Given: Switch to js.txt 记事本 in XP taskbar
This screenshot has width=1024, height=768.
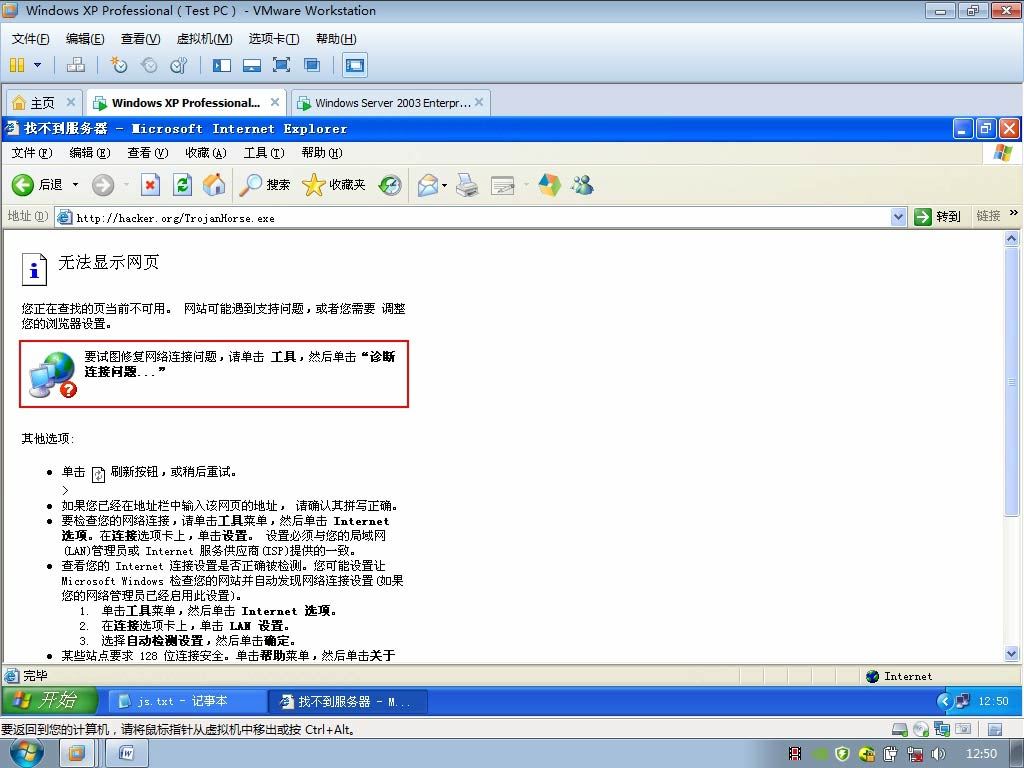Looking at the screenshot, I should (185, 701).
